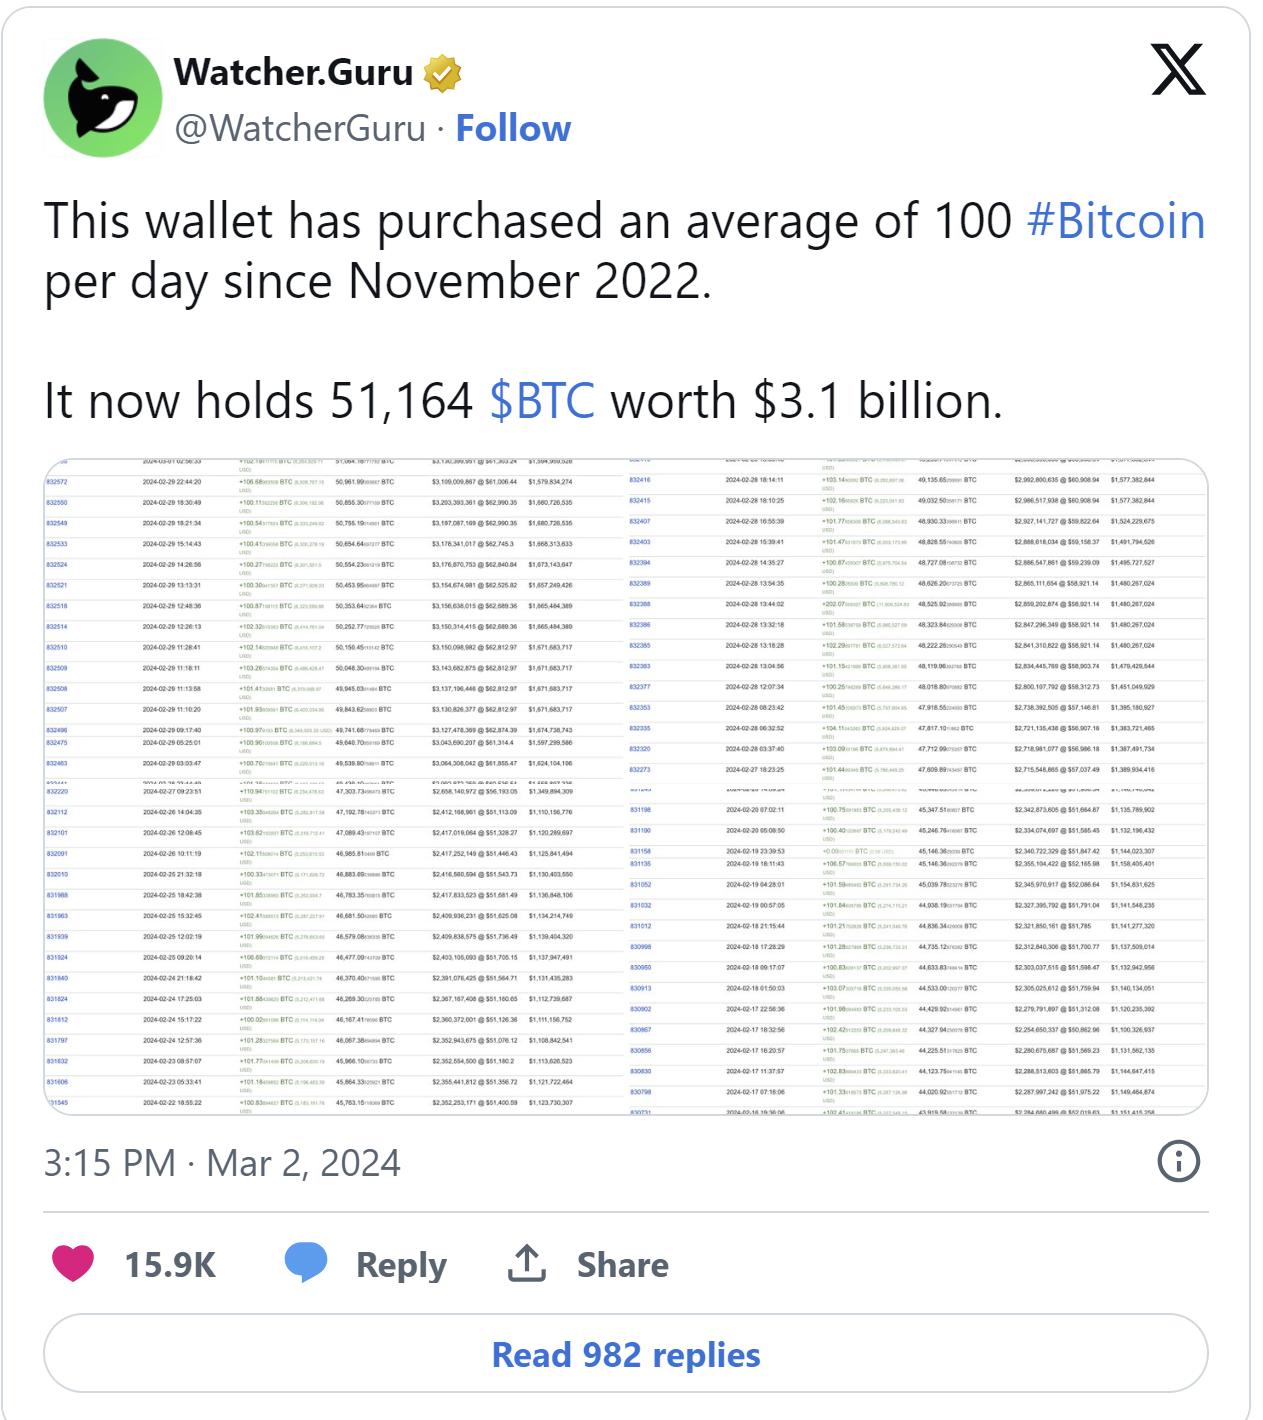This screenshot has height=1420, width=1263.
Task: View the left transaction table image
Action: tap(334, 787)
